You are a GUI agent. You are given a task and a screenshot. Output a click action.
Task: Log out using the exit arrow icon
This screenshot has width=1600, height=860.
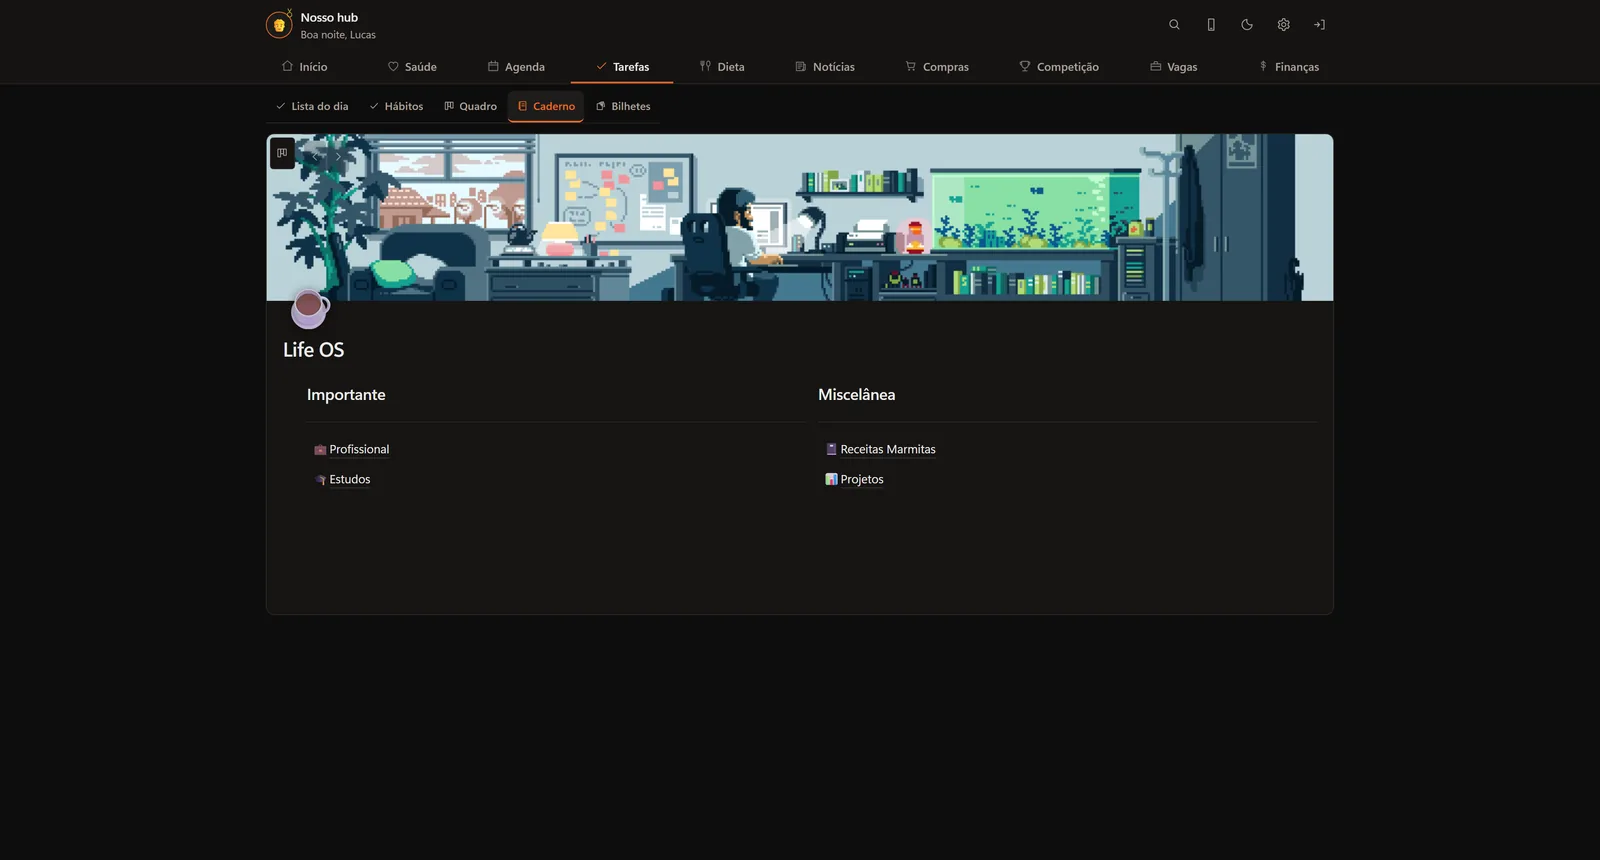click(1320, 25)
